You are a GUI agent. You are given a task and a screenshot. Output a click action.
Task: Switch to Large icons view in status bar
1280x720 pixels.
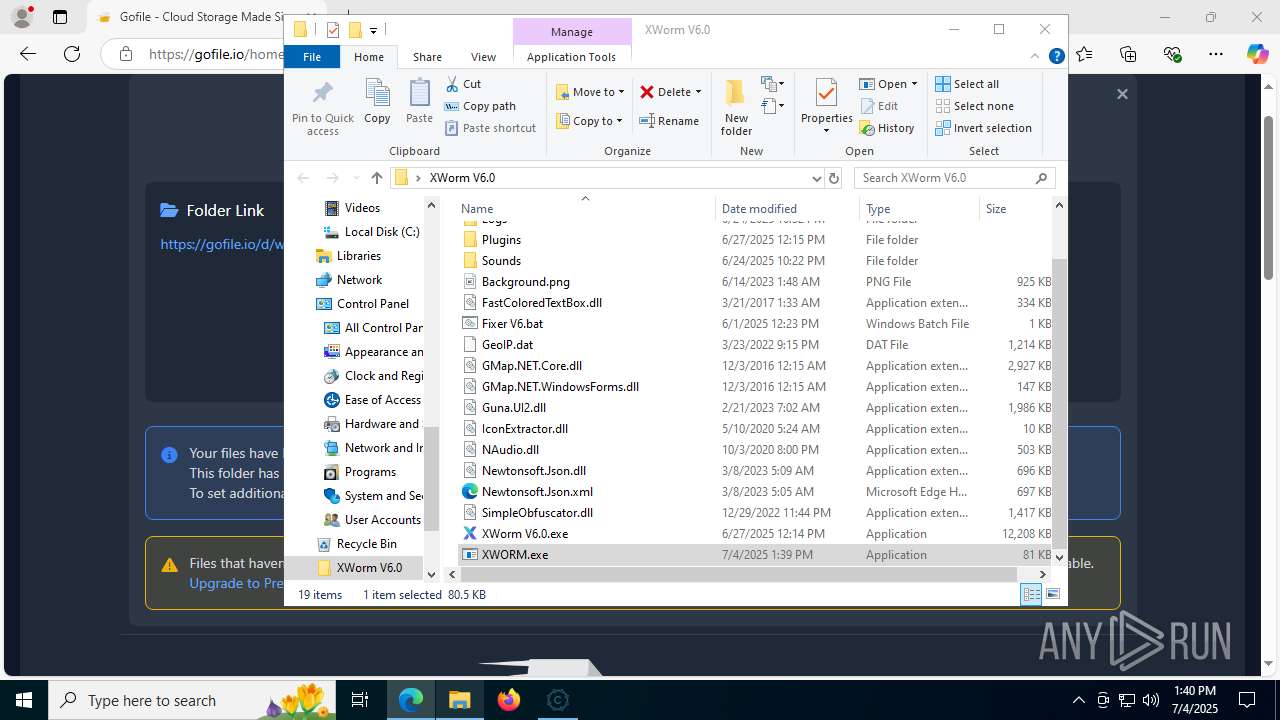[x=1053, y=594]
